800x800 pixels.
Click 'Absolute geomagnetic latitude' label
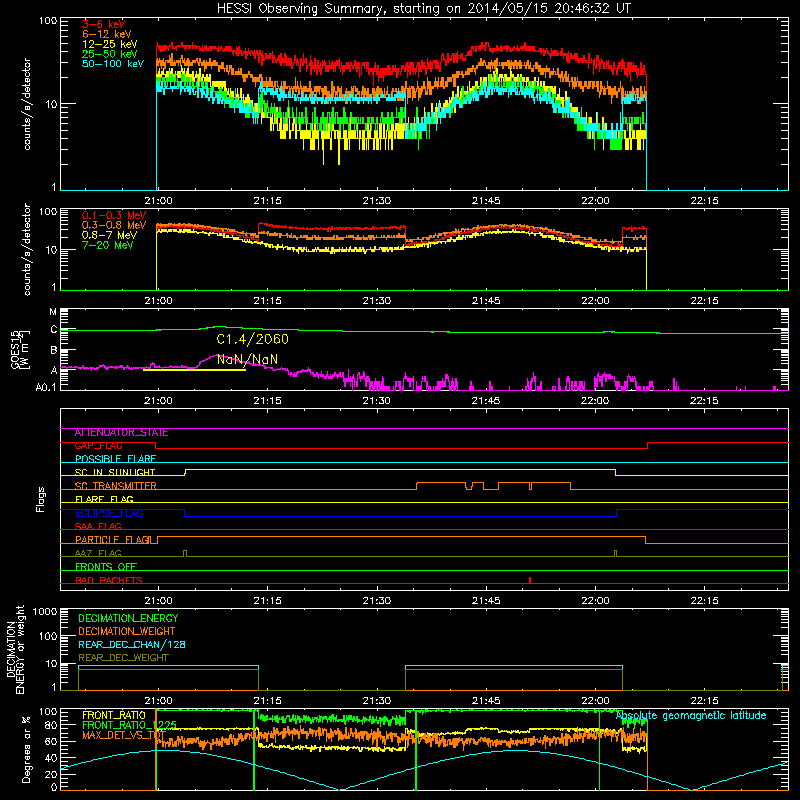click(x=691, y=716)
